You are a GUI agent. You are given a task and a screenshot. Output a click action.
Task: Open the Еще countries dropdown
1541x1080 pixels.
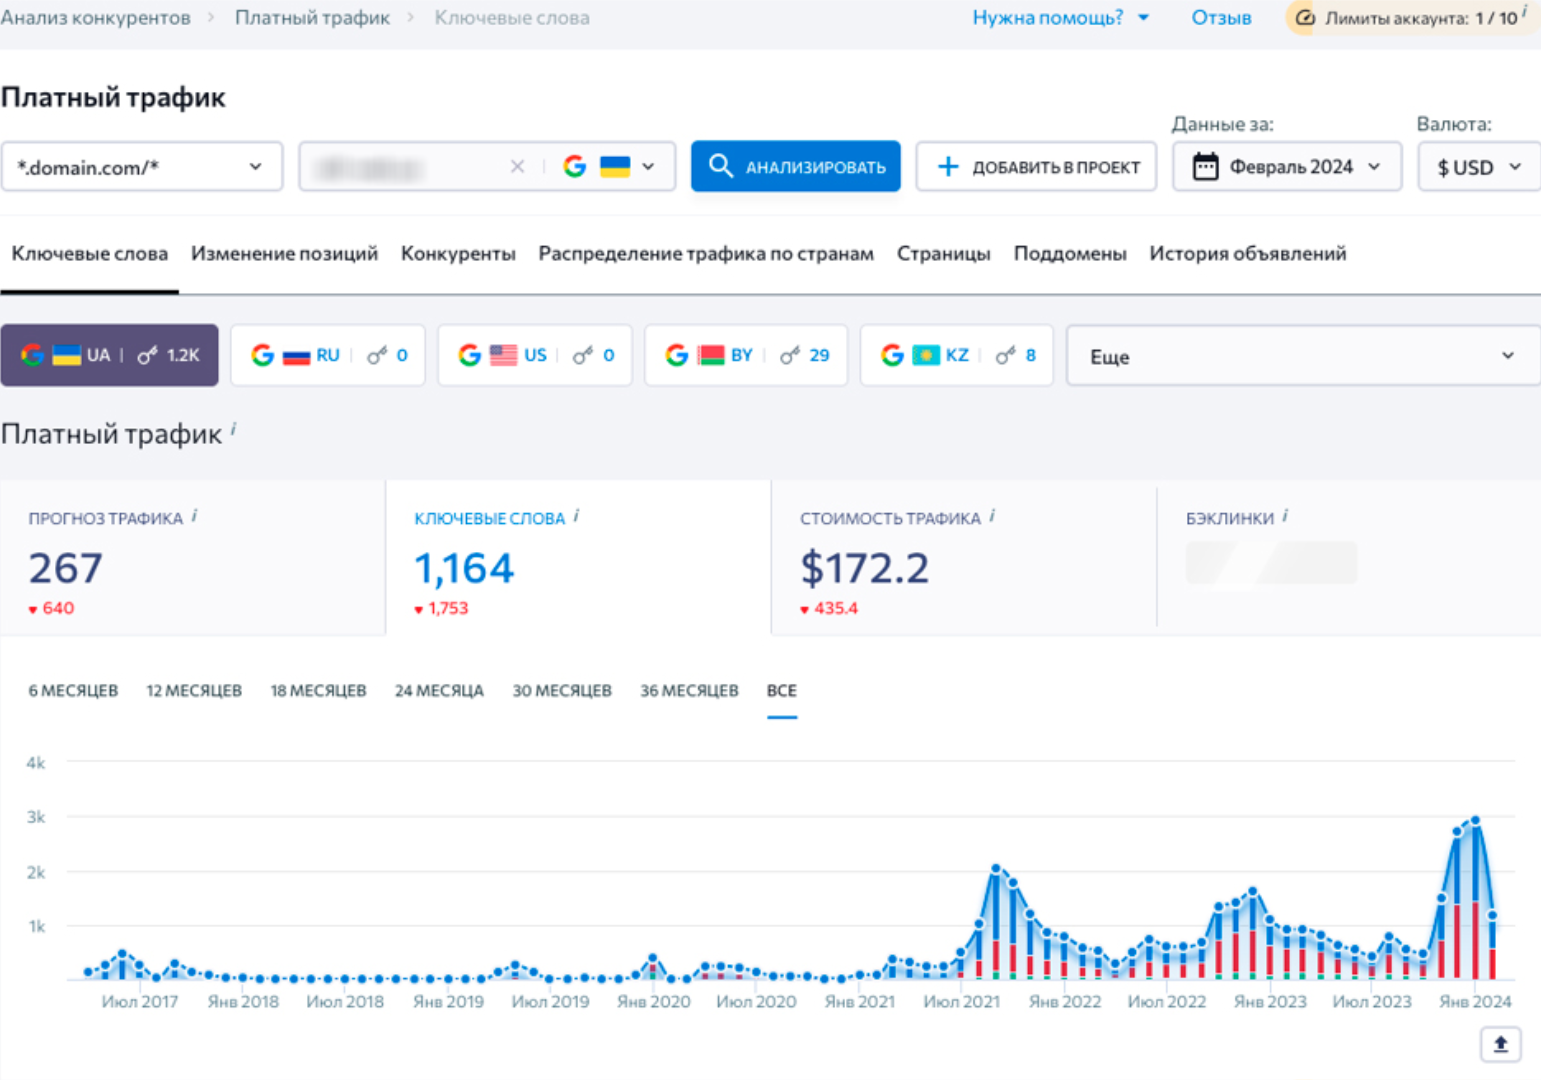(x=1301, y=355)
